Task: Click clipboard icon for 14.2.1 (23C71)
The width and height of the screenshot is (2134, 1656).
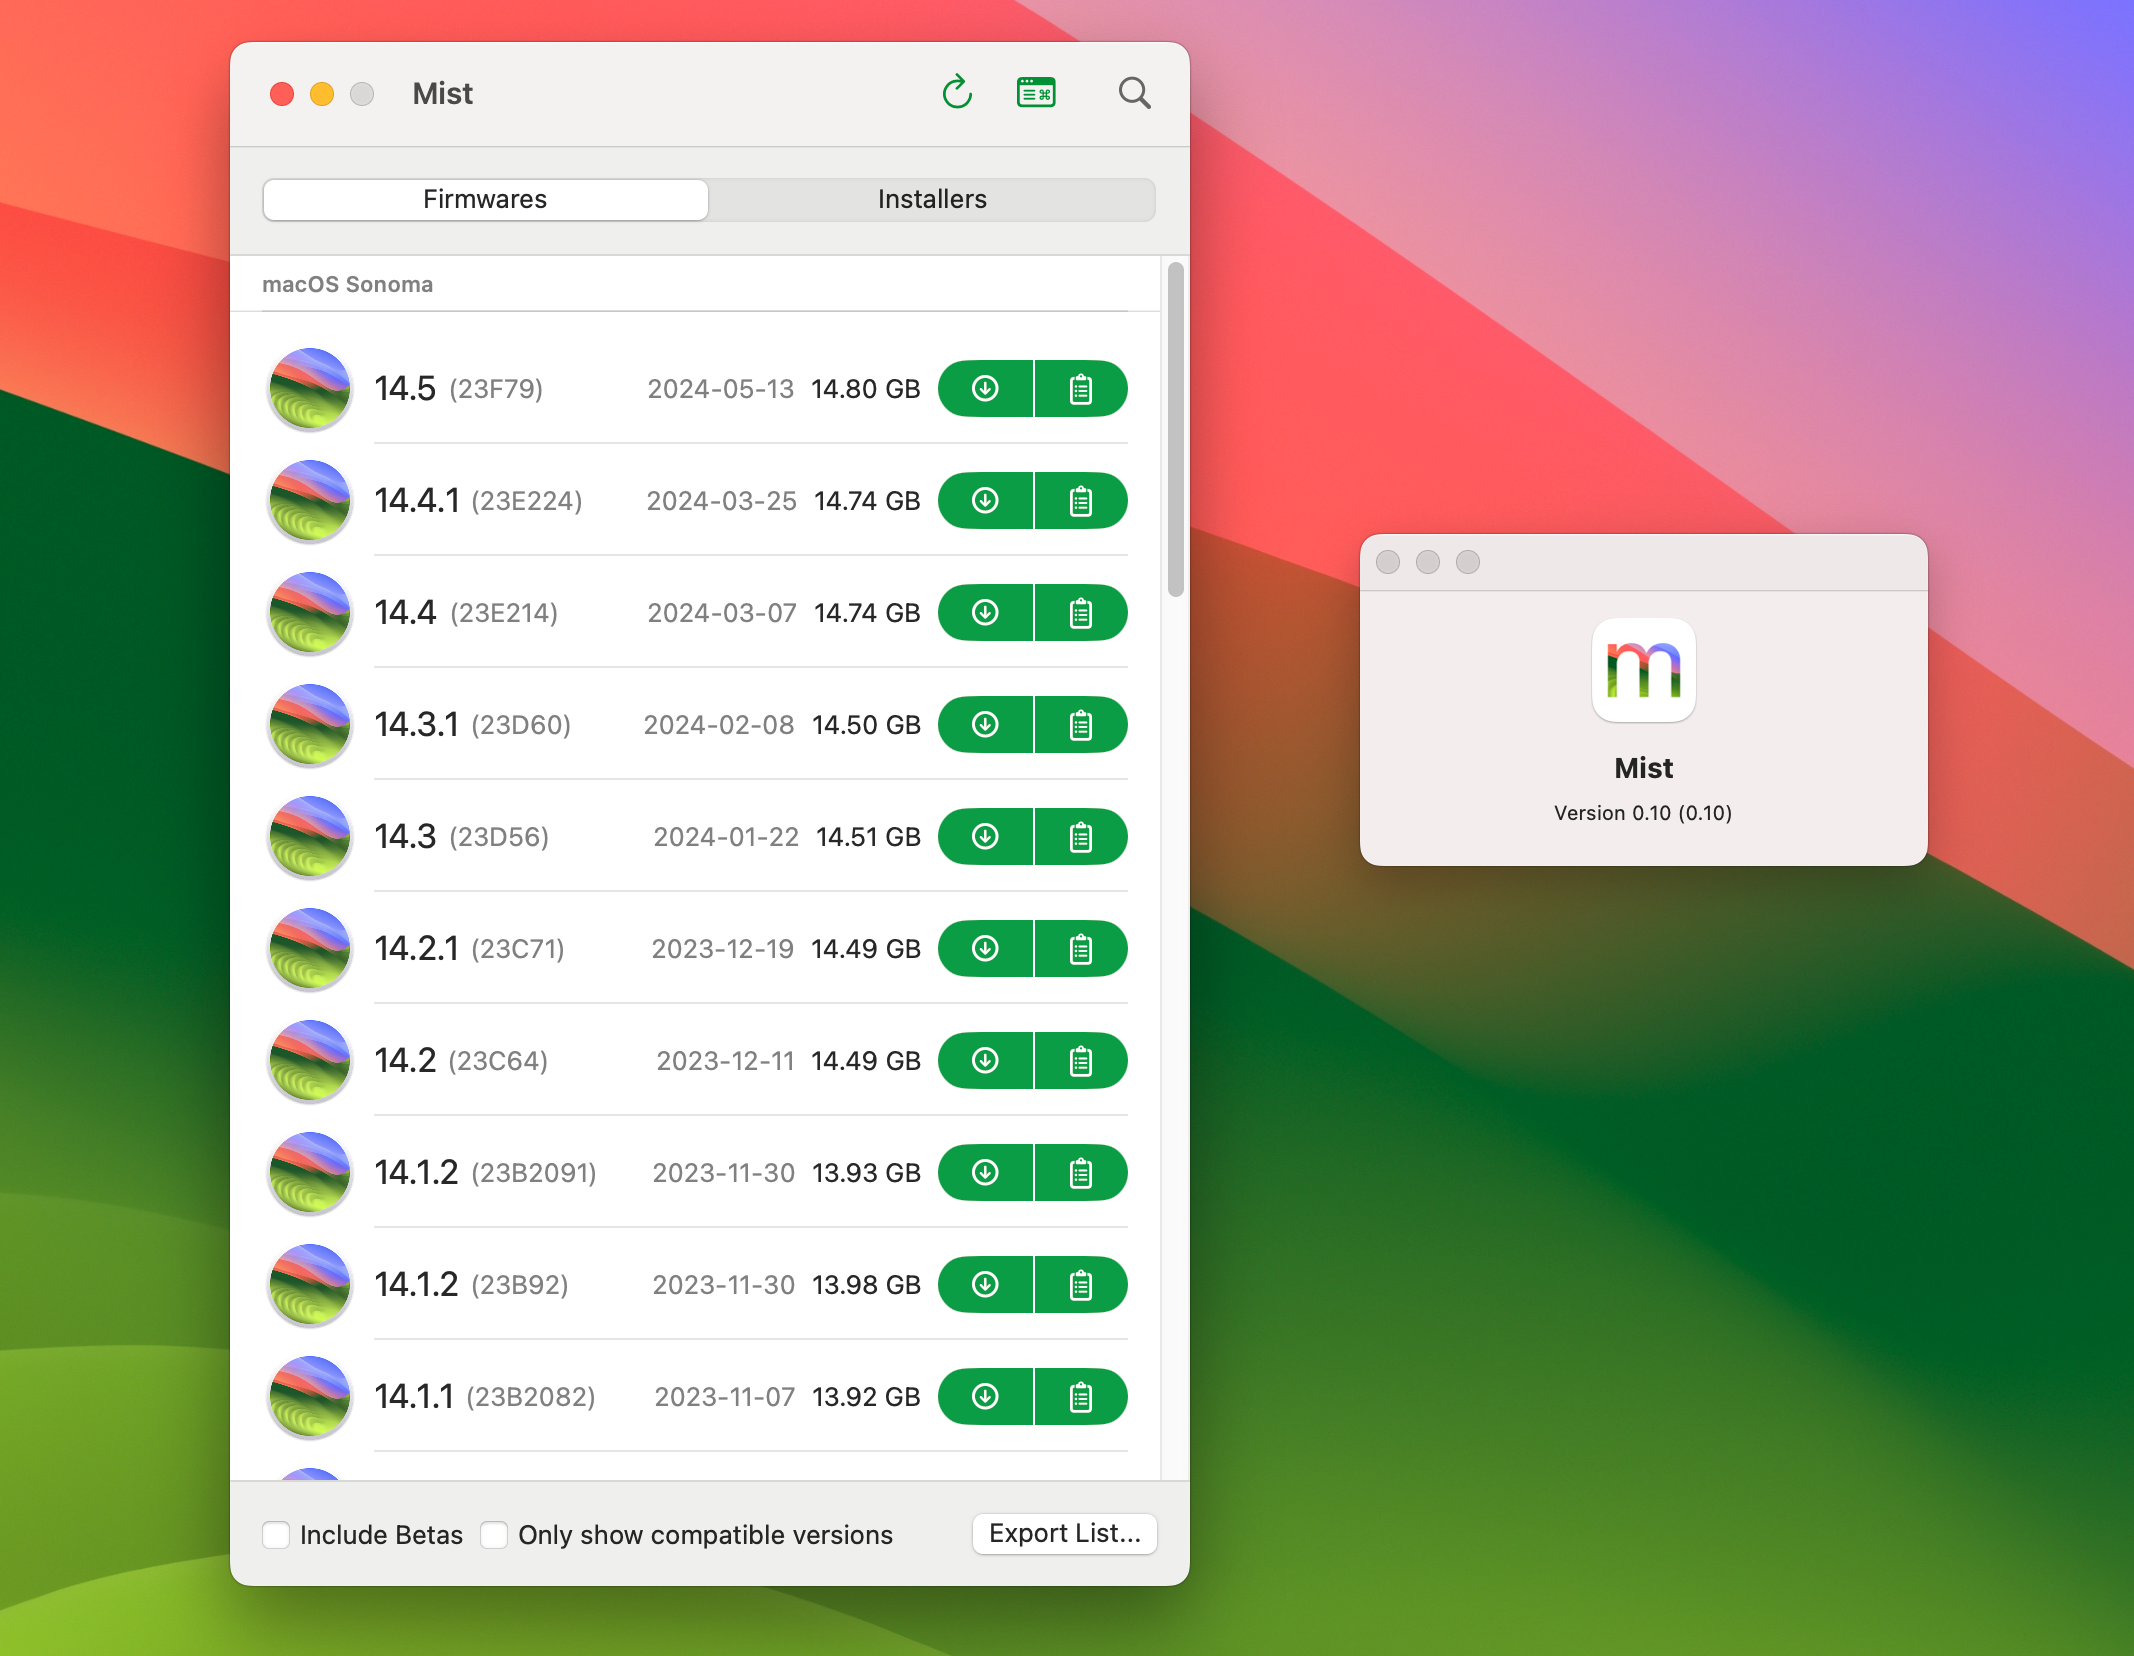Action: 1081,949
